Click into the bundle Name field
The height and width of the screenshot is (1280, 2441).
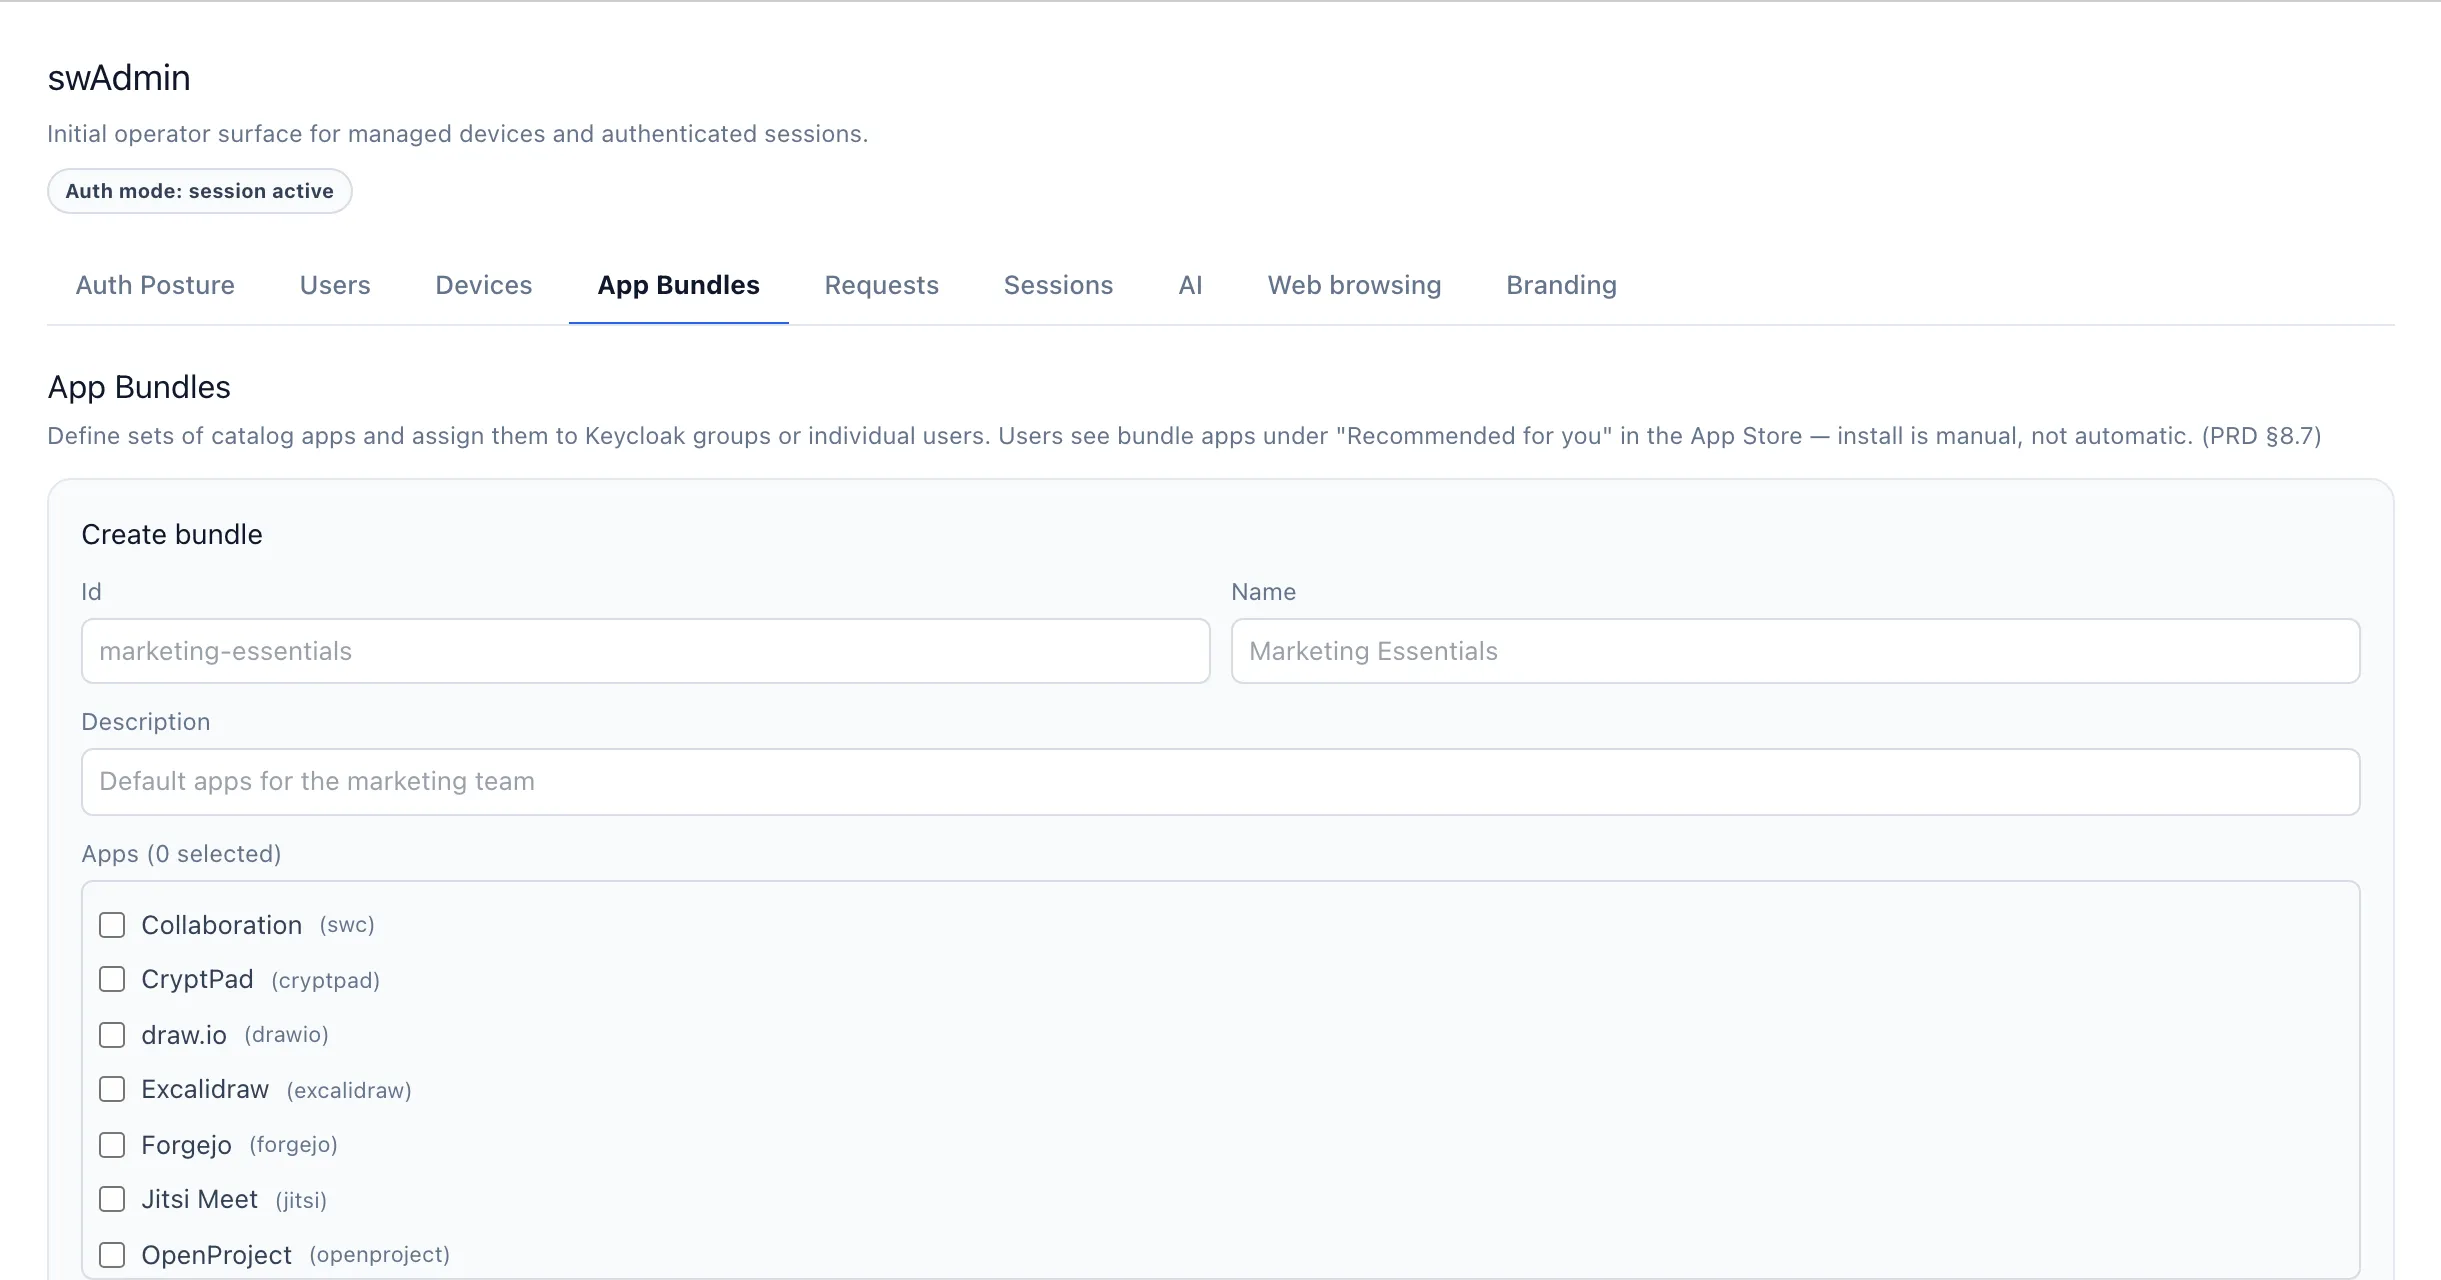1795,651
